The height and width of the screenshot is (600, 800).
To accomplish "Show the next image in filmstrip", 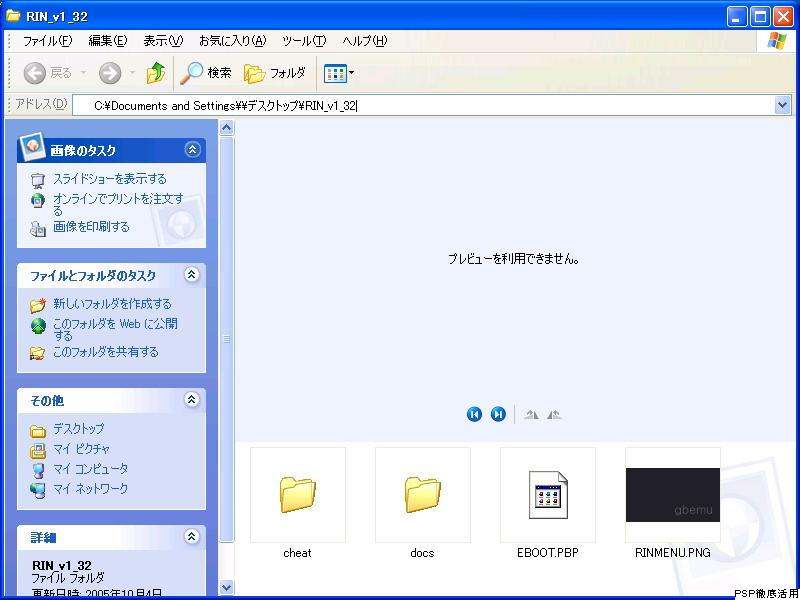I will pos(498,414).
